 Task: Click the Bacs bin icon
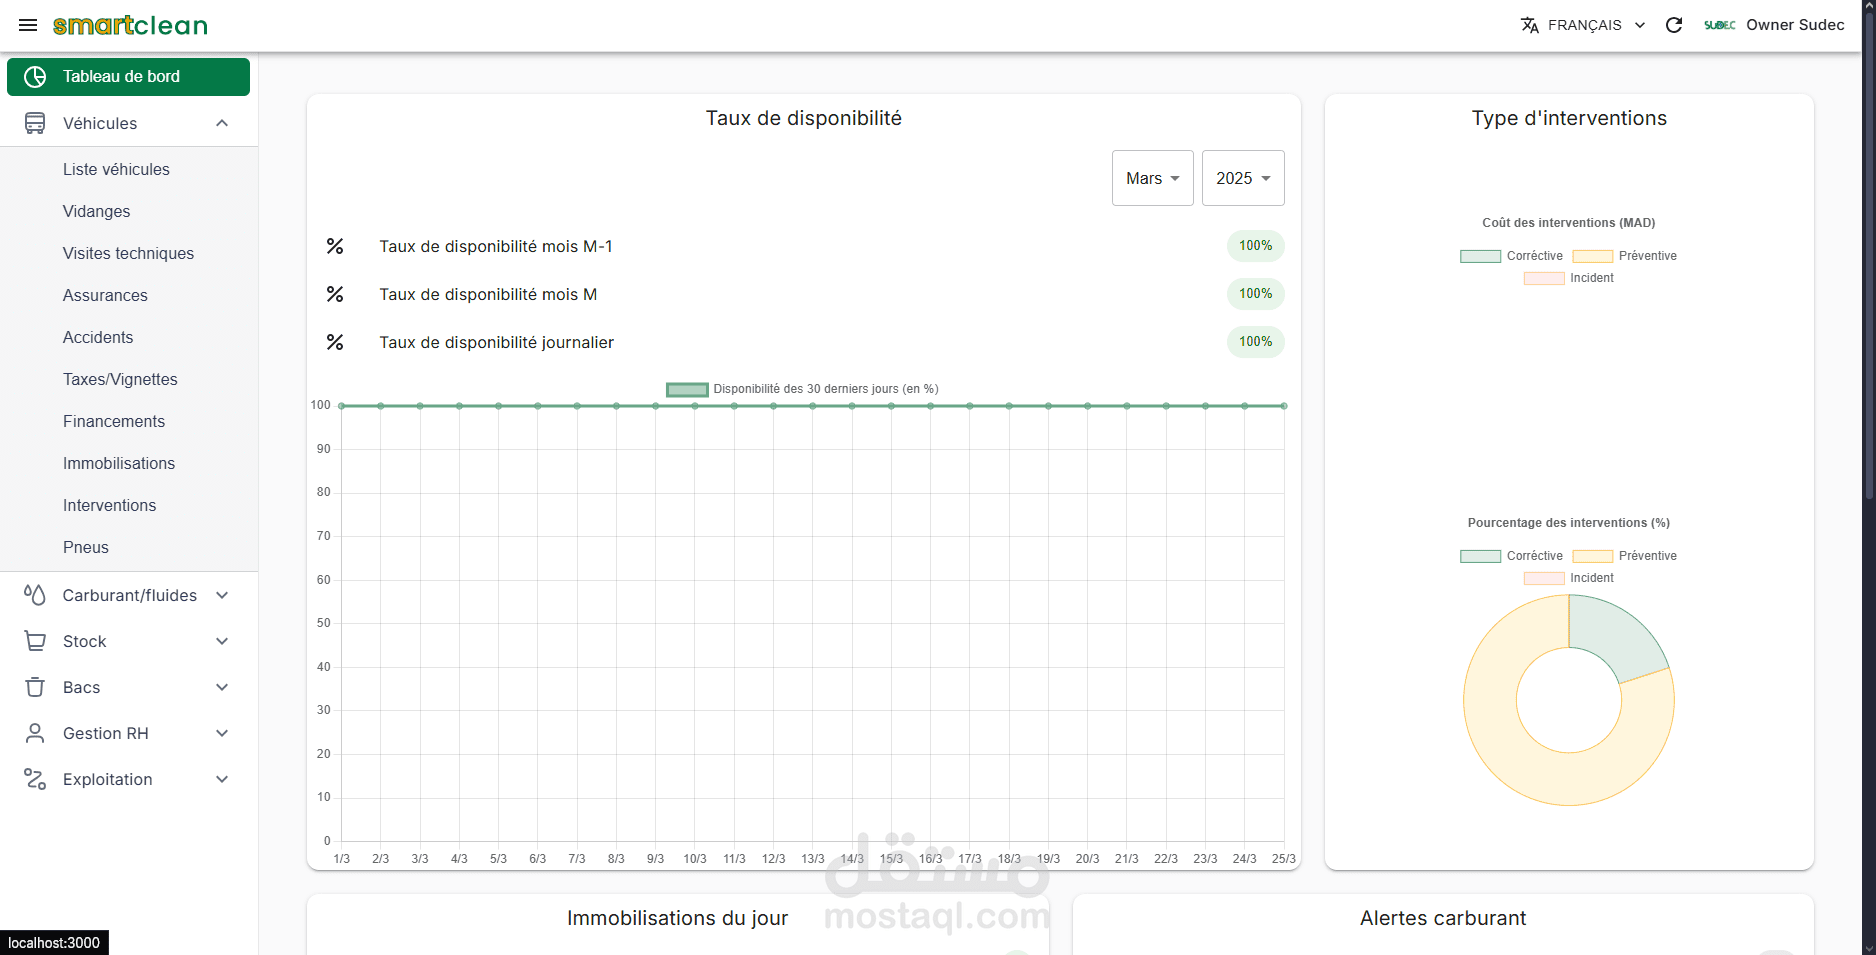[35, 687]
